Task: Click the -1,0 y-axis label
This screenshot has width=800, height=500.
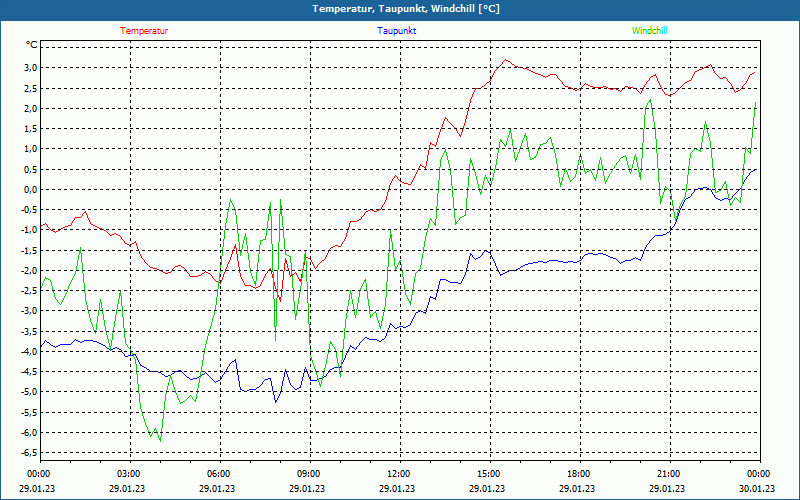Action: (x=30, y=230)
